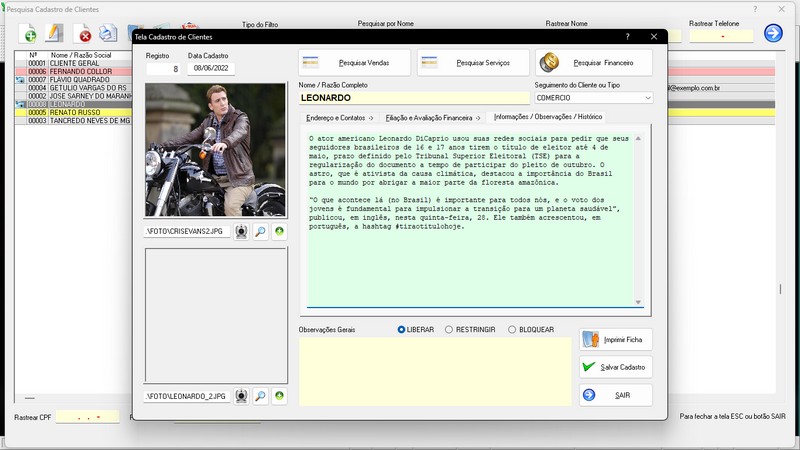
Task: Click the Pesquisar Financeiro button
Action: [594, 63]
